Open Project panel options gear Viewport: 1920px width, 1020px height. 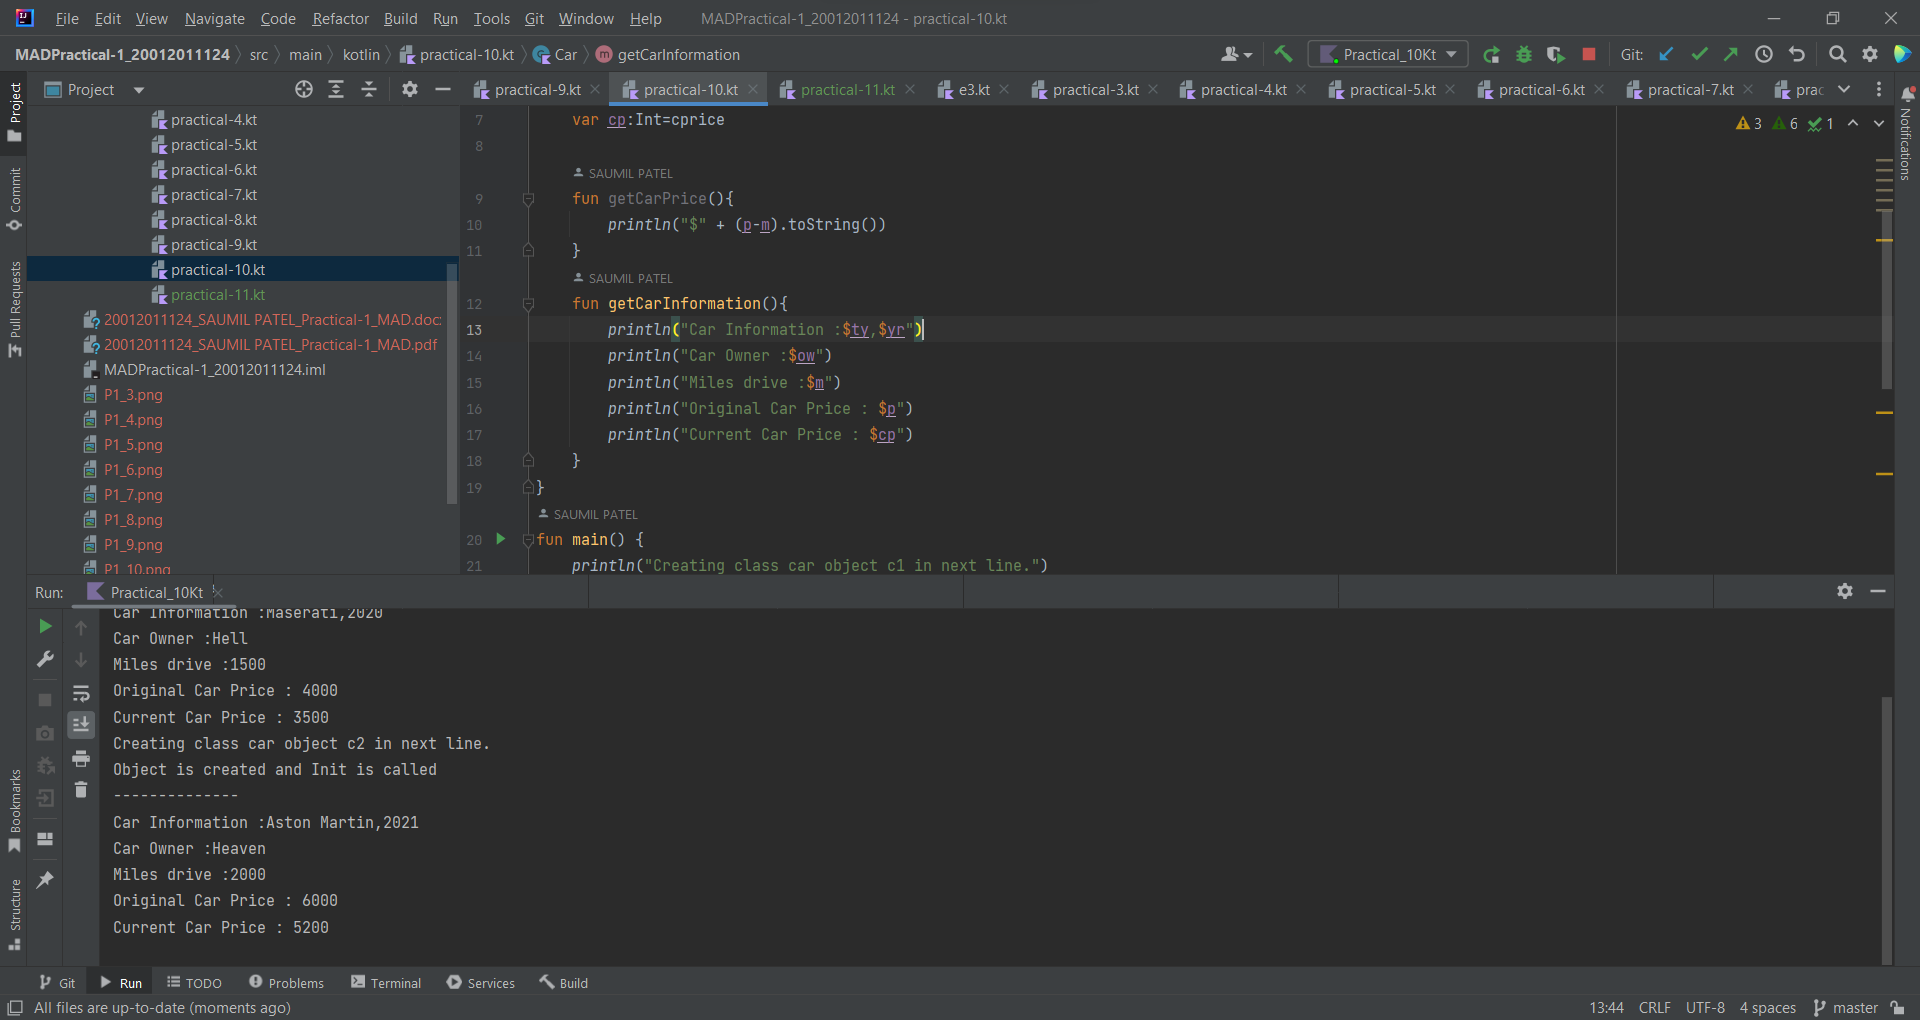(x=410, y=89)
